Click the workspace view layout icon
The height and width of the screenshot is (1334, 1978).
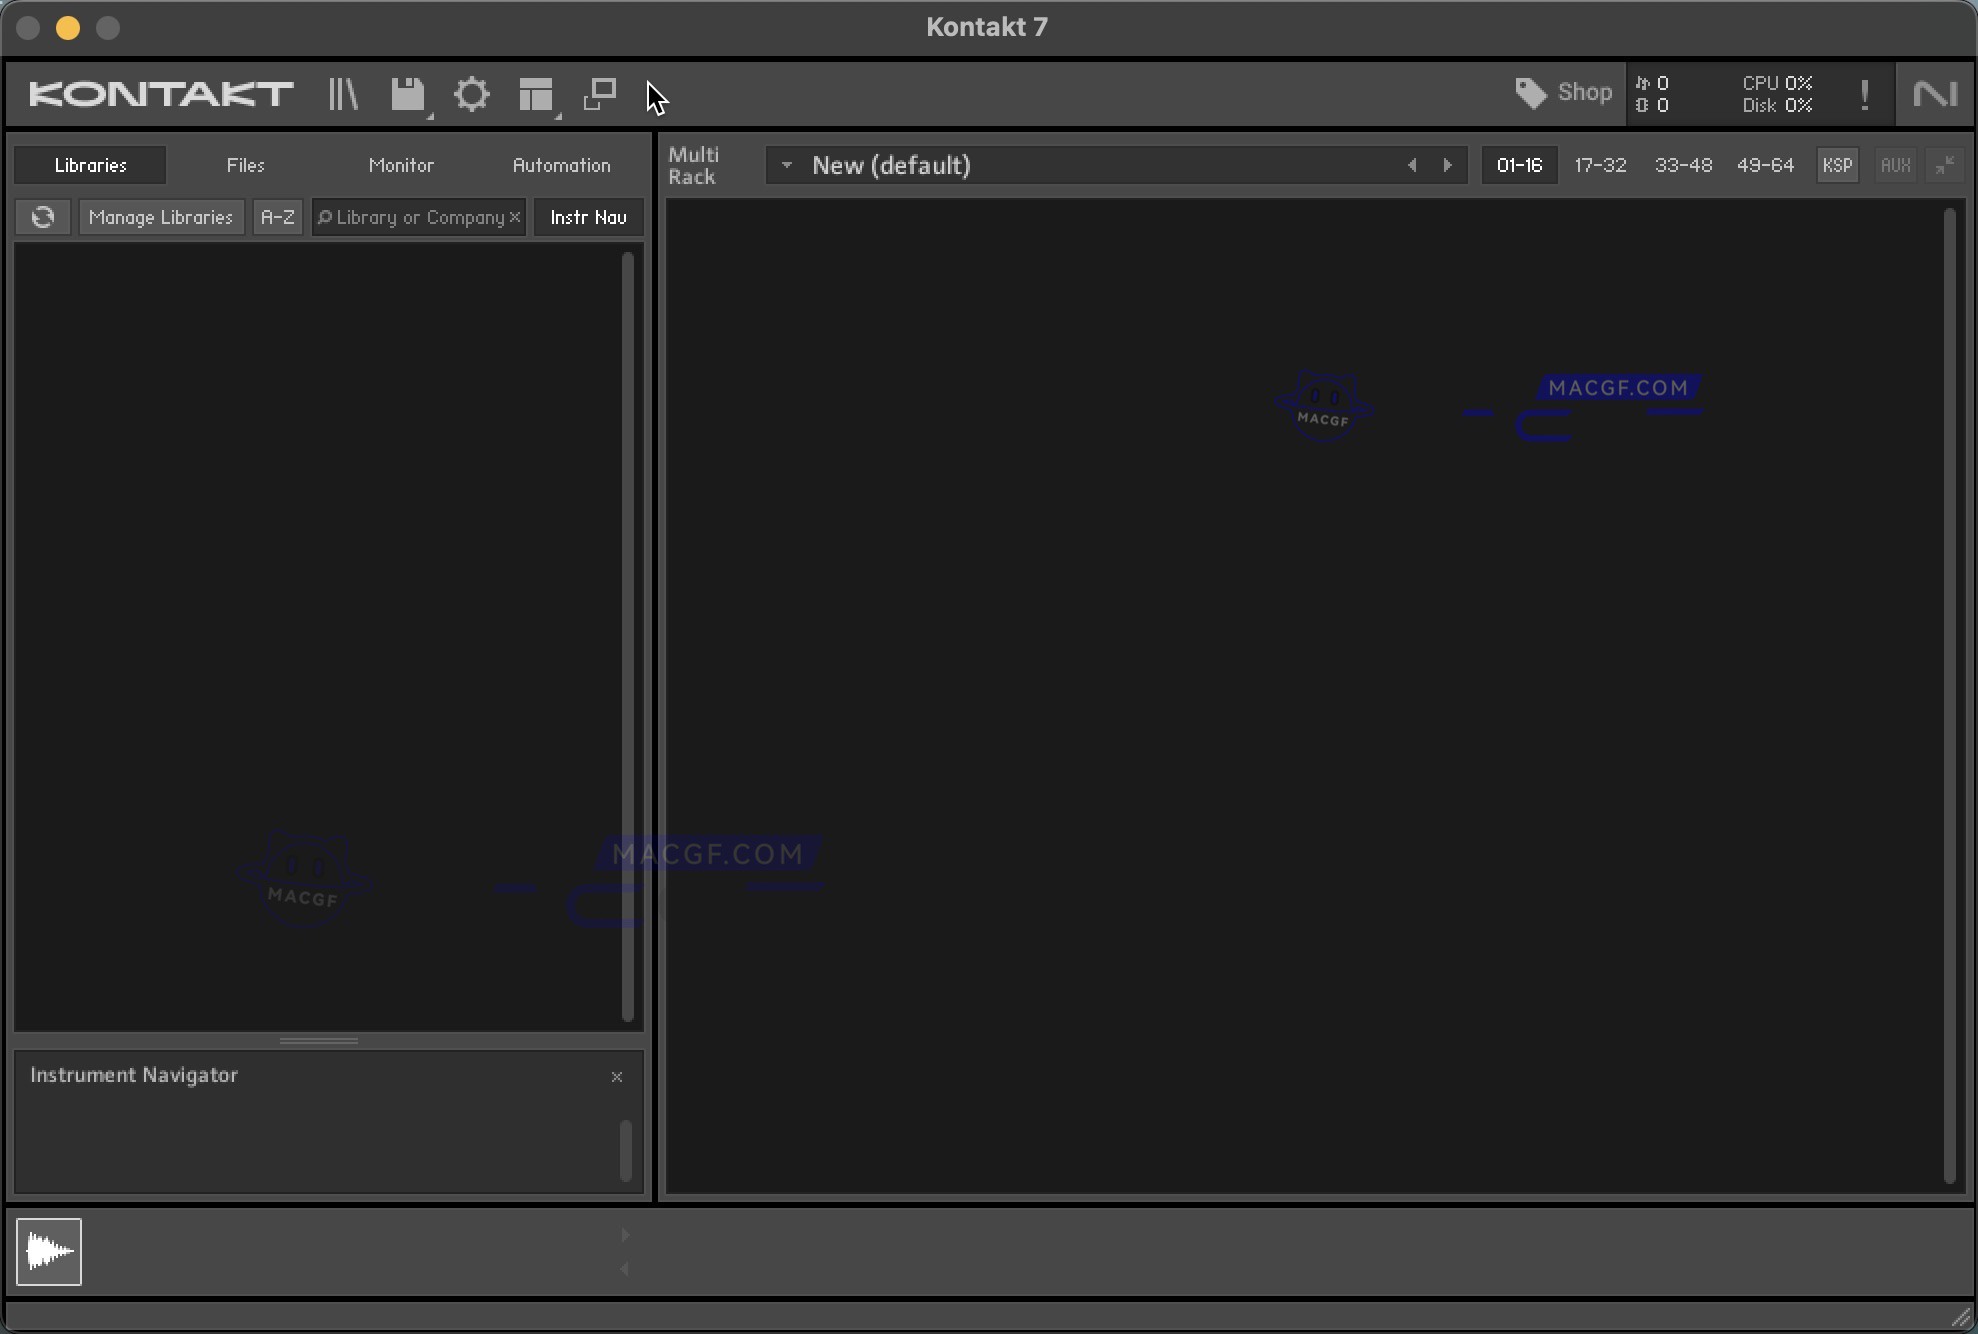536,94
